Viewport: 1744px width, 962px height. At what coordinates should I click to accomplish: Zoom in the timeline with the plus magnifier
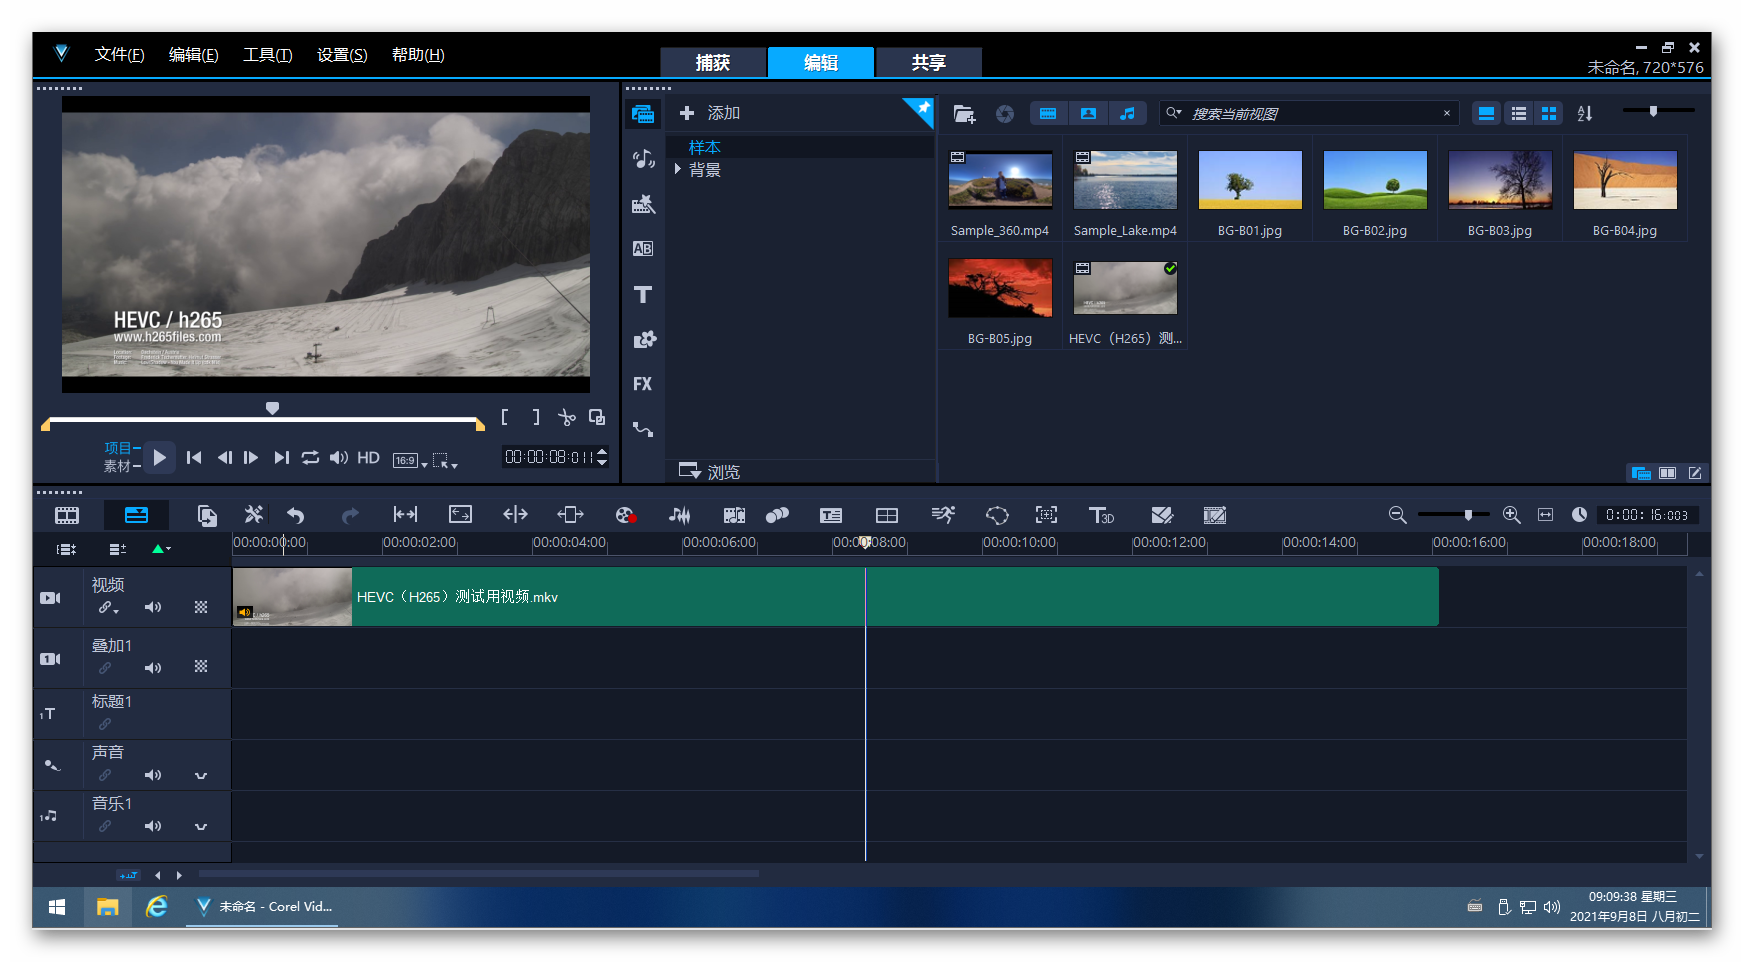(x=1512, y=515)
